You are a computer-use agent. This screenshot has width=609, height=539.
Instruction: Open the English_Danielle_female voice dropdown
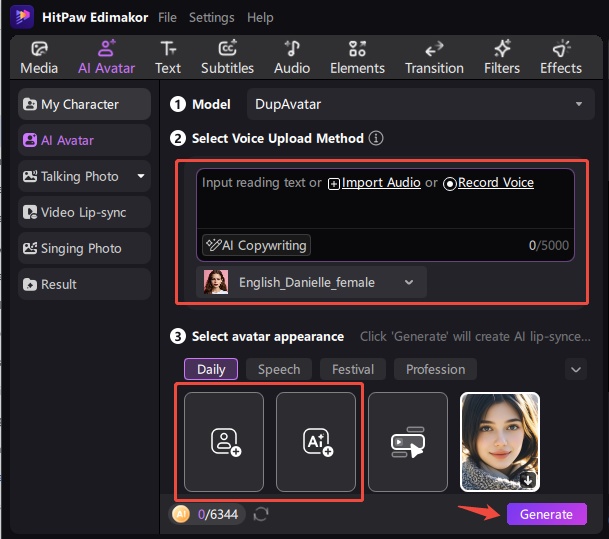[311, 282]
